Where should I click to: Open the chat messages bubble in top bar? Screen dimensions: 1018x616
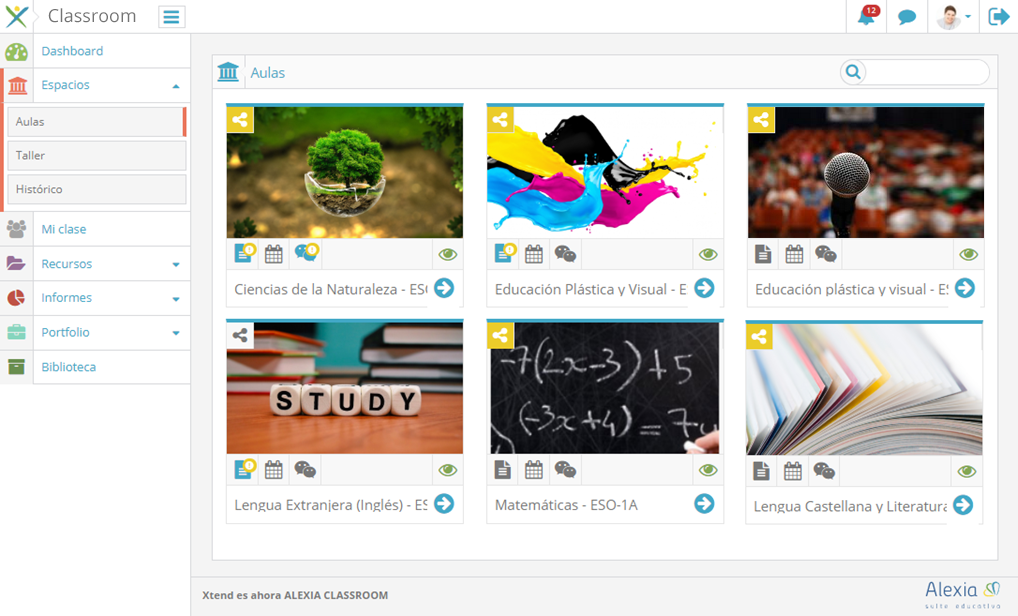906,17
